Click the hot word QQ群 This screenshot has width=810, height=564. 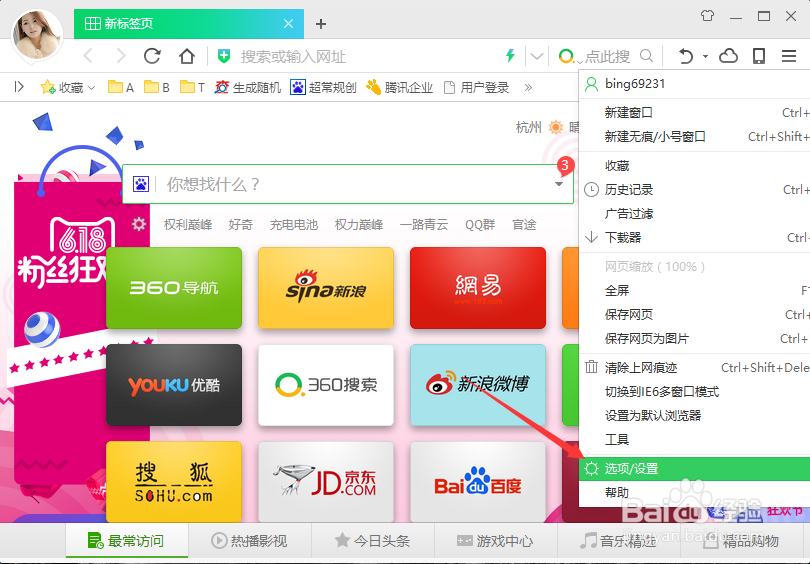pos(480,225)
